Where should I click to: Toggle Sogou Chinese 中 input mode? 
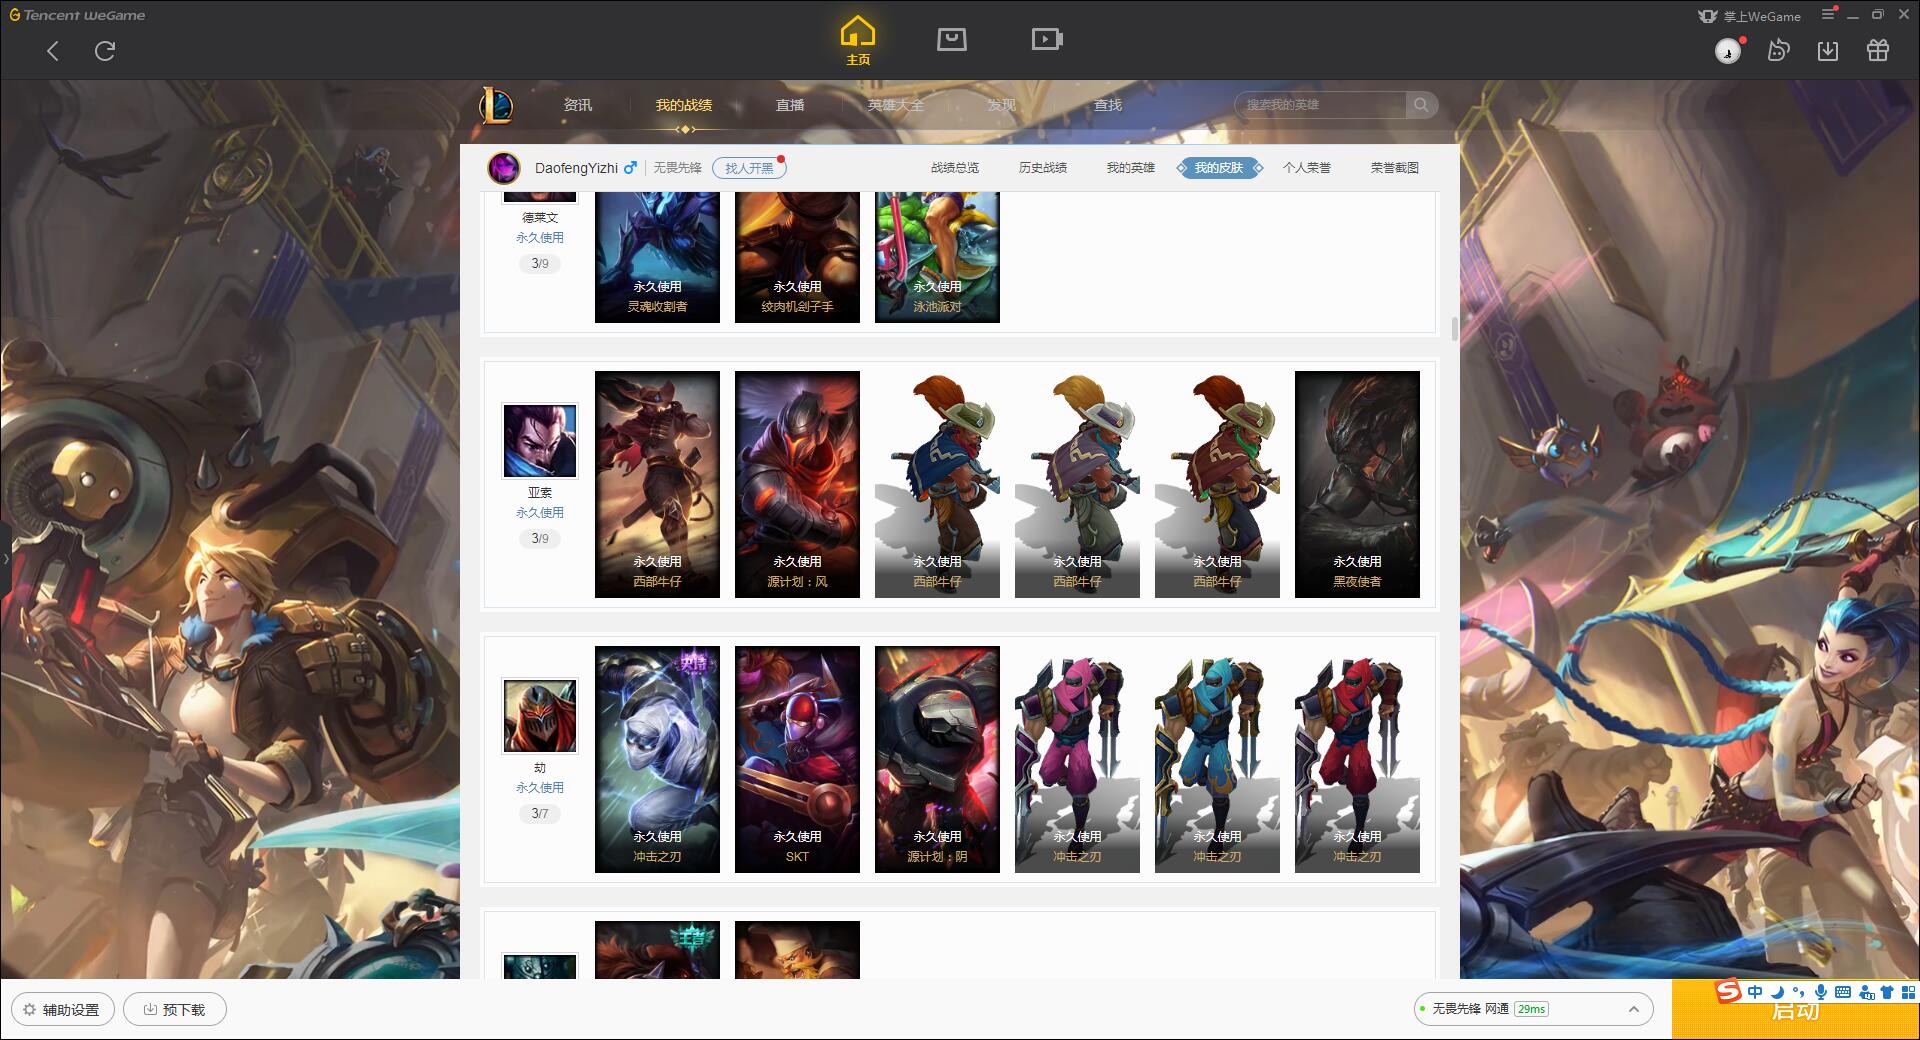click(1755, 992)
